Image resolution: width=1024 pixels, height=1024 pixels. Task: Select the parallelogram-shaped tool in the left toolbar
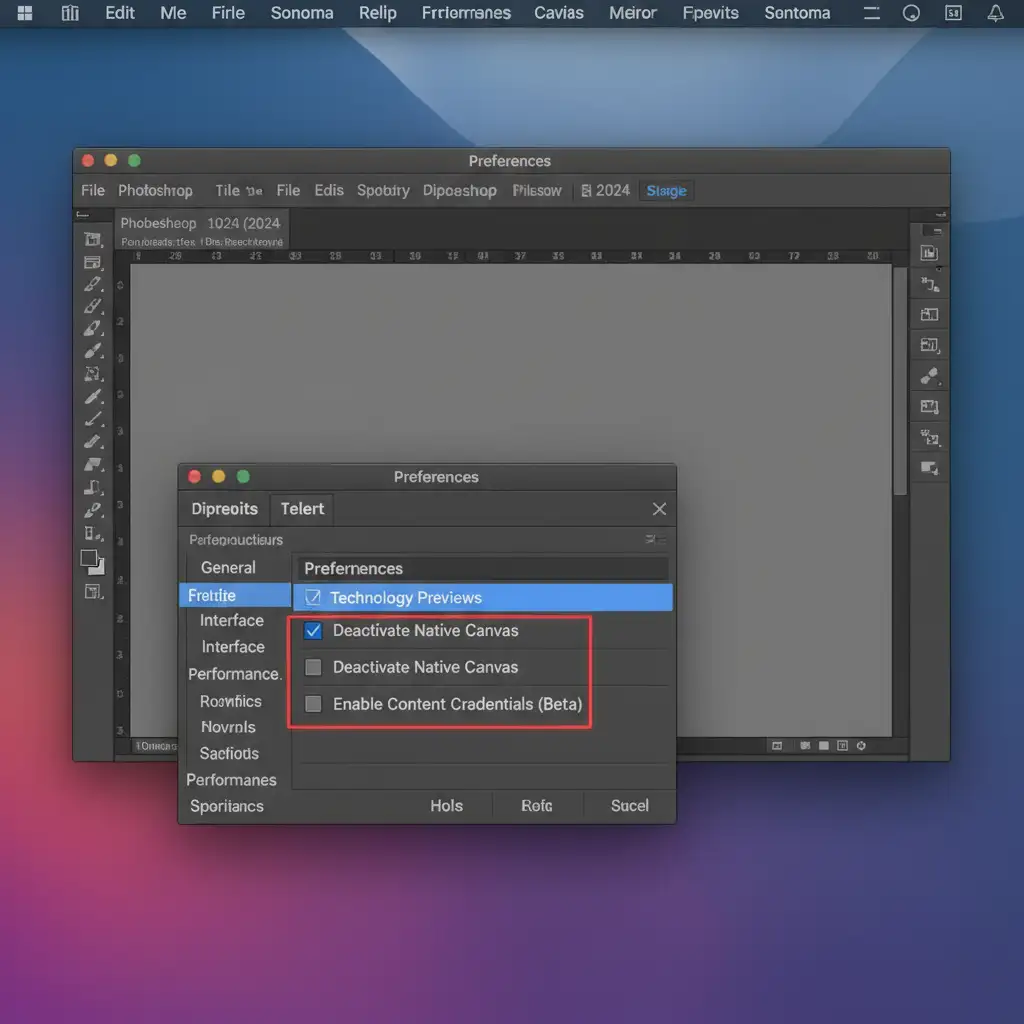point(93,464)
